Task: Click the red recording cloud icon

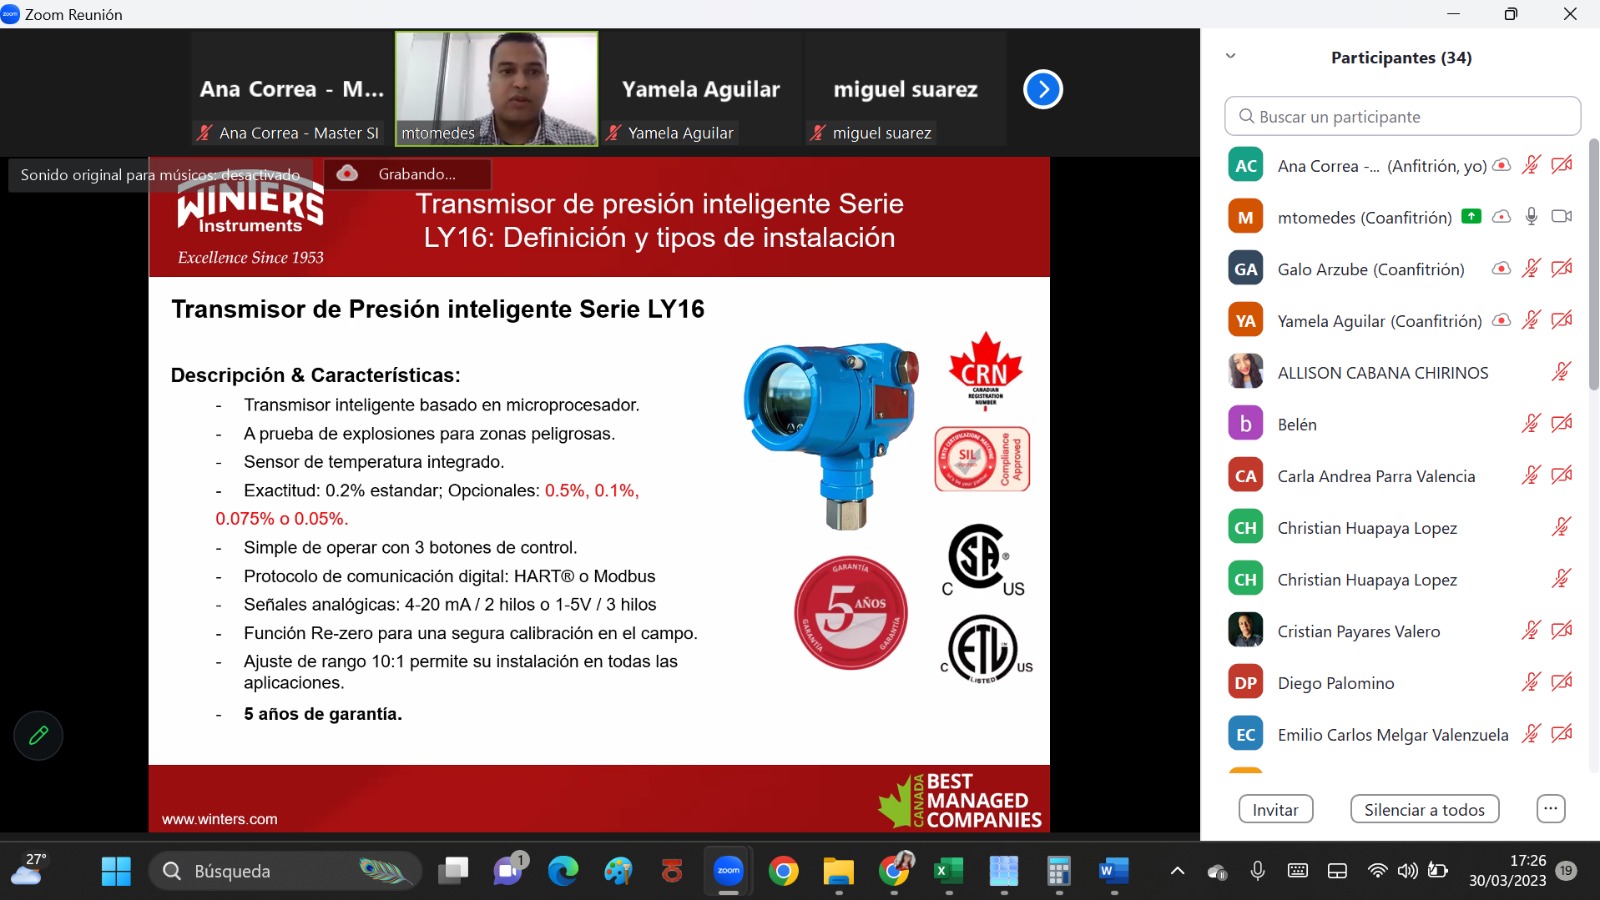Action: (347, 174)
